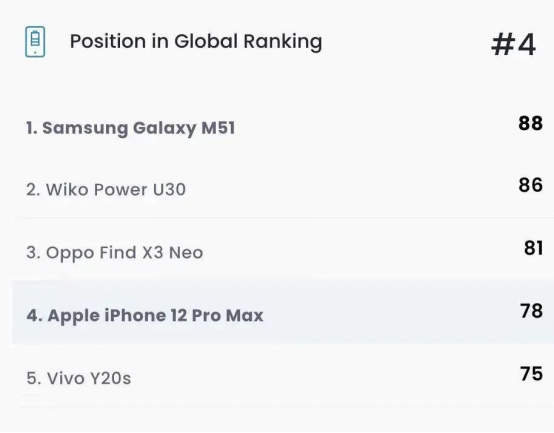Click the rank number 1. before Samsung

point(32,128)
